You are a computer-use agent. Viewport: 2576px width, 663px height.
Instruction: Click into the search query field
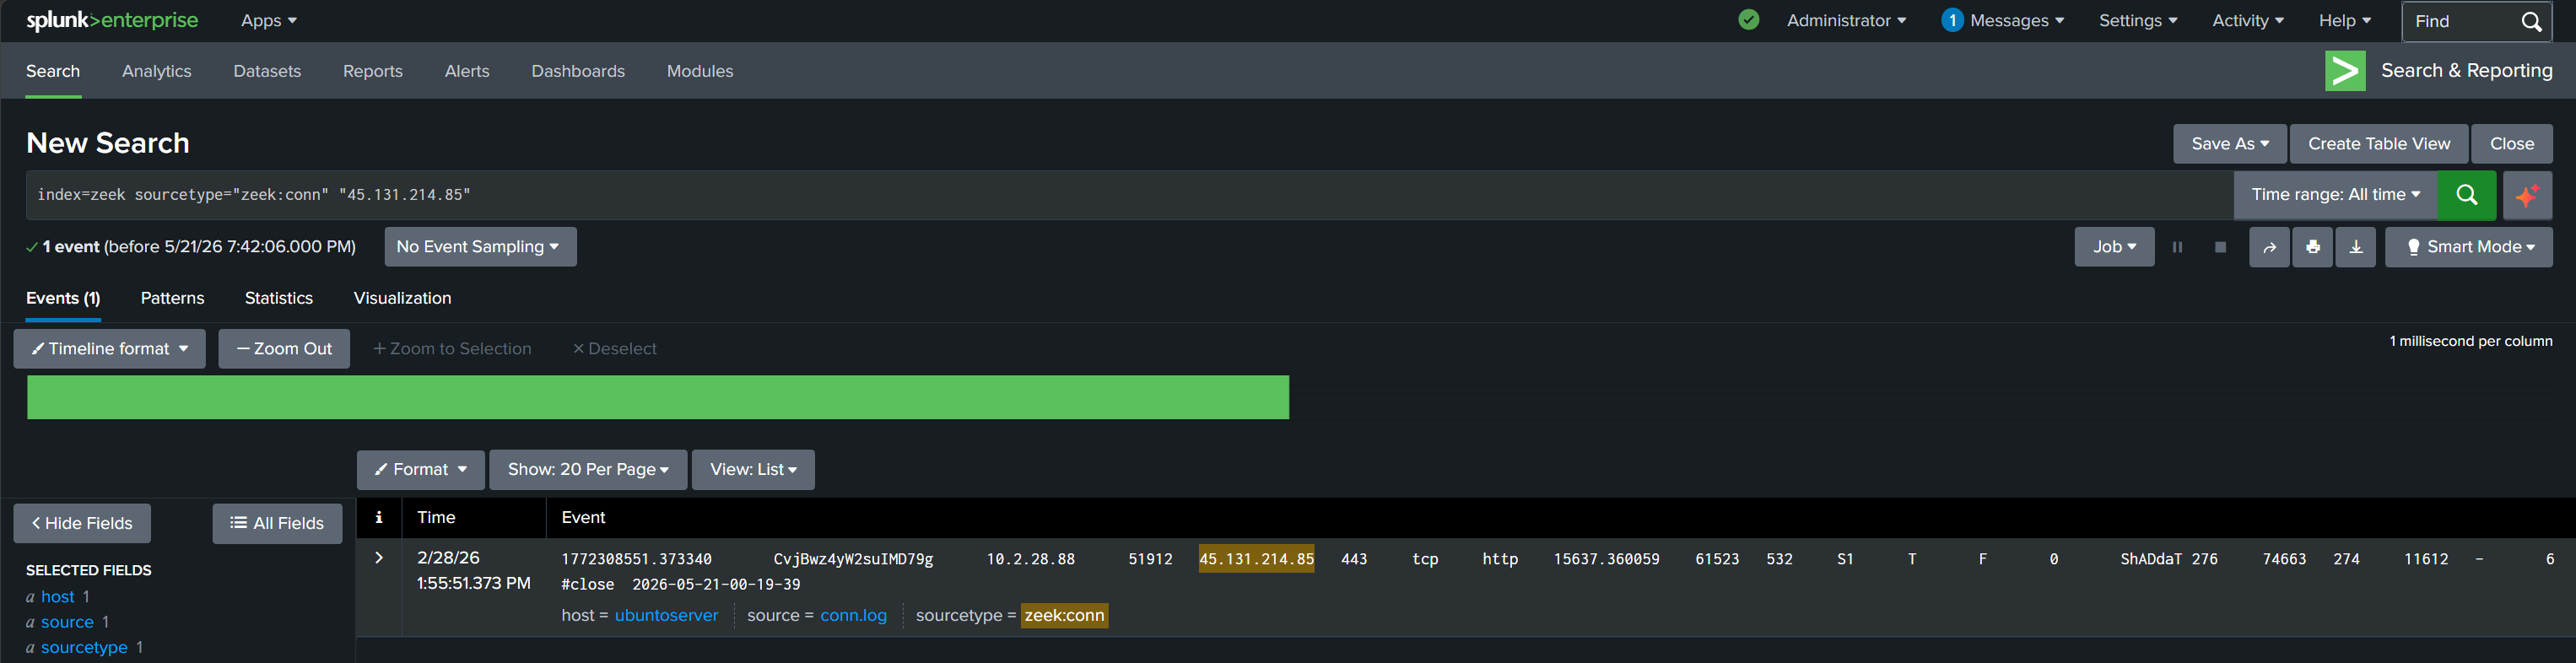[1130, 195]
